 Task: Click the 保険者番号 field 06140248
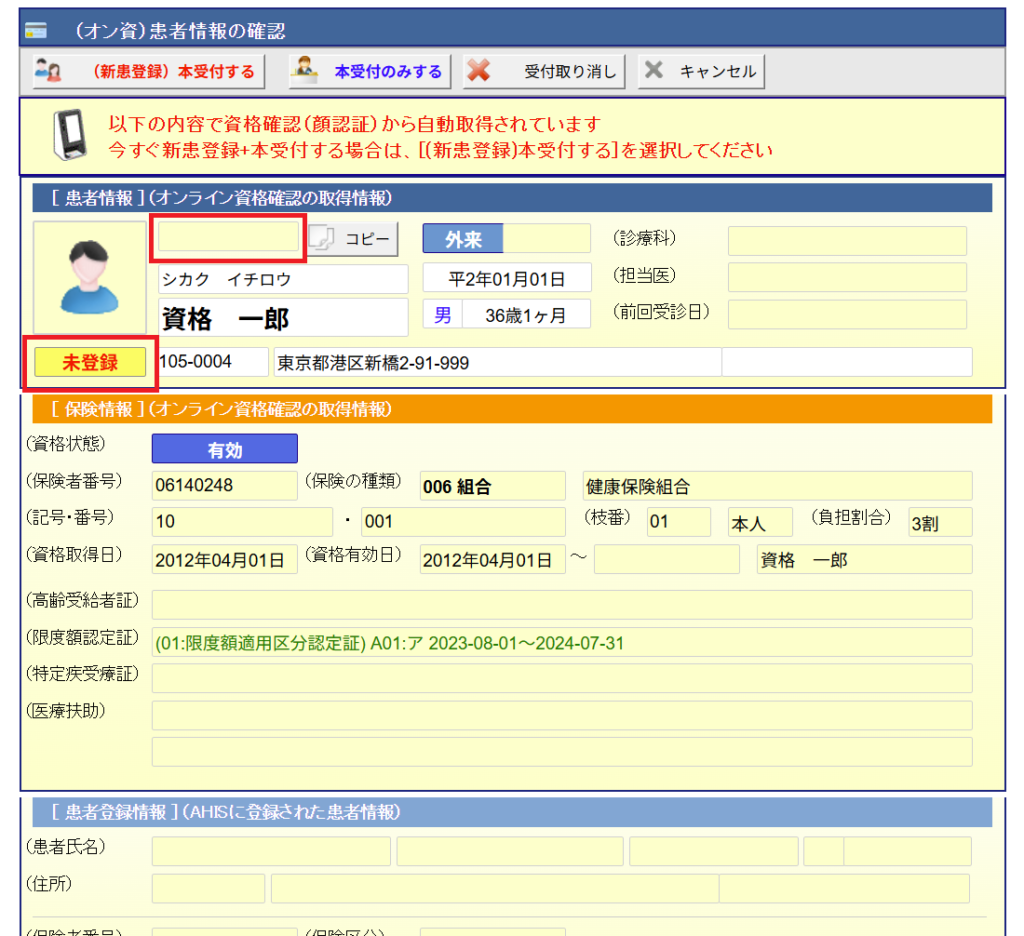[224, 487]
